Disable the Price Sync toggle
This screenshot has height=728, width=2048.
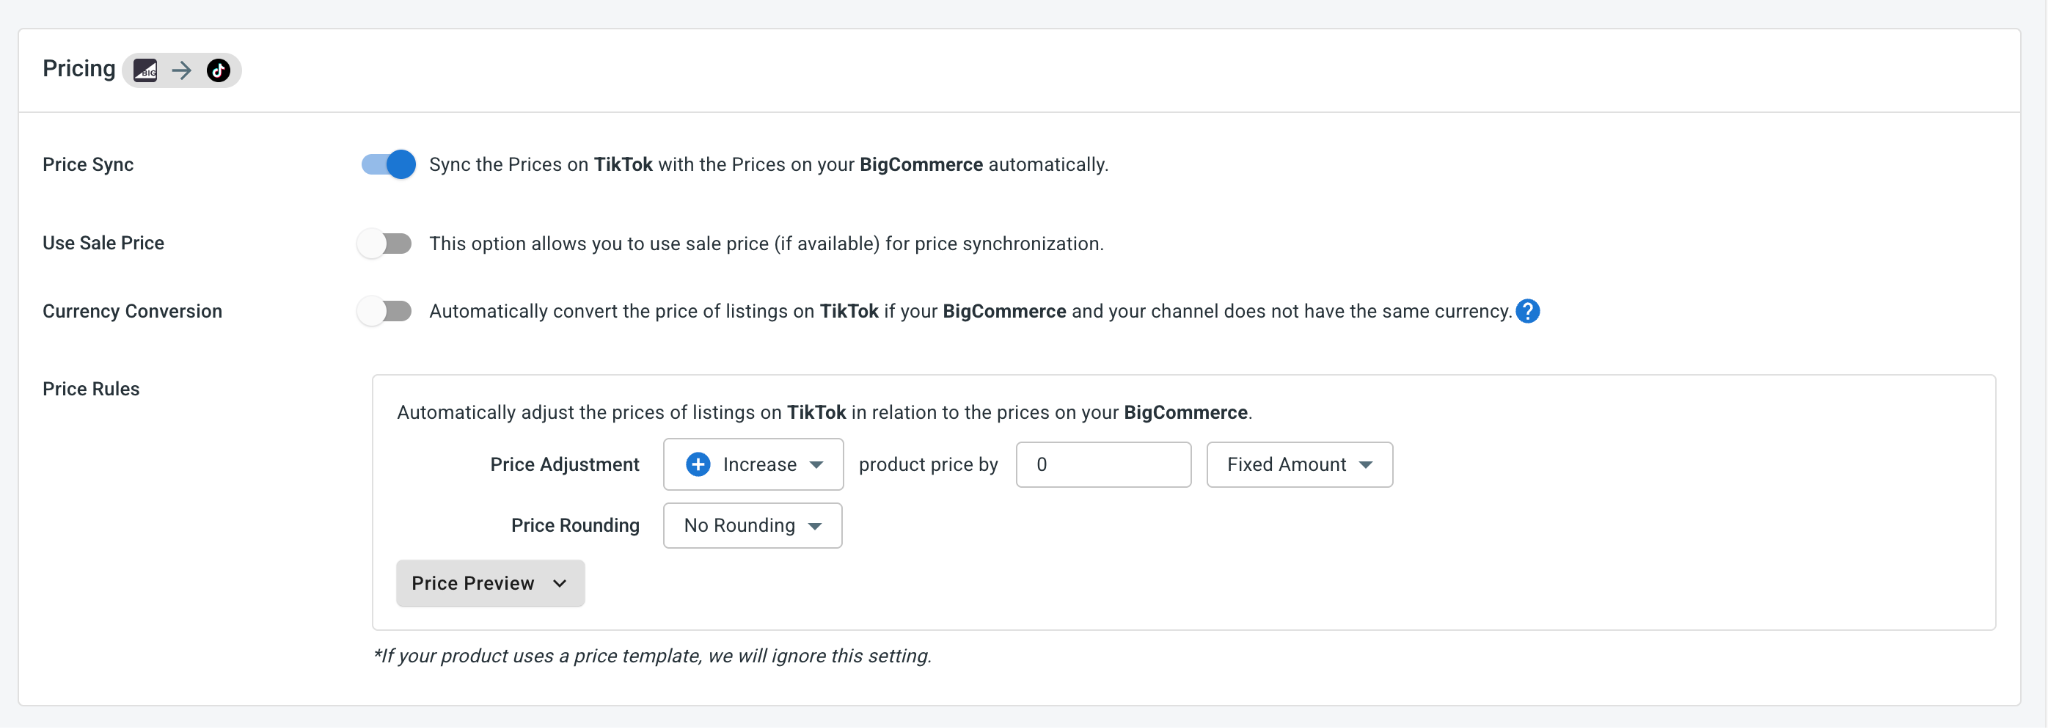coord(389,164)
